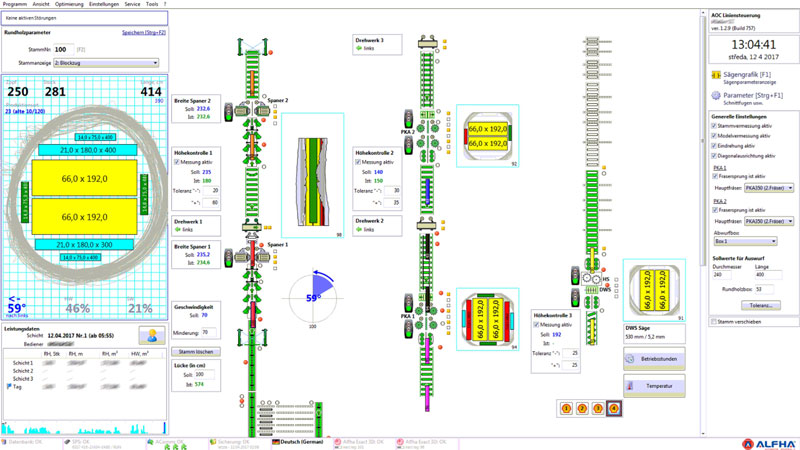Click the Stamm löschen button
The image size is (800, 450).
tap(196, 352)
